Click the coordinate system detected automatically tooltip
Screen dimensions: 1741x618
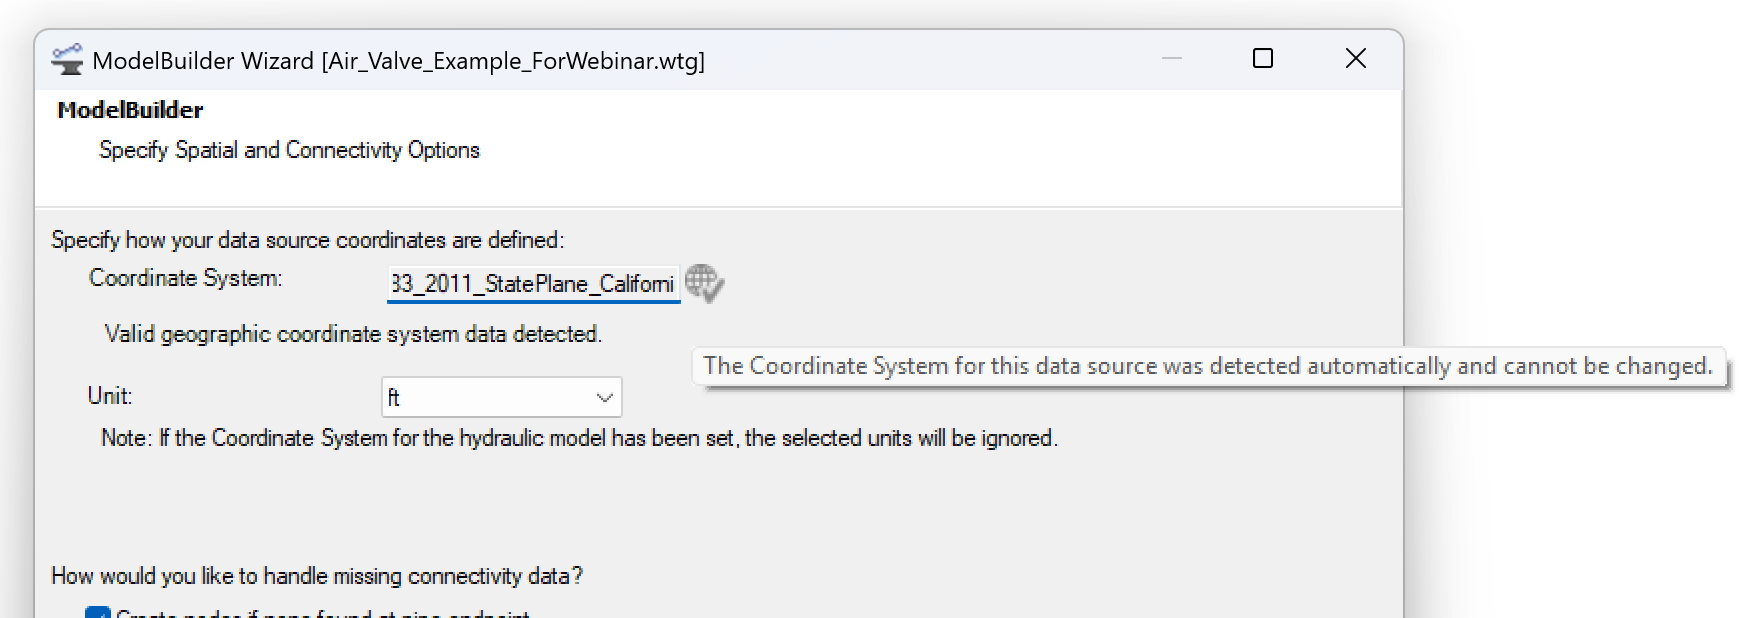tap(1208, 366)
